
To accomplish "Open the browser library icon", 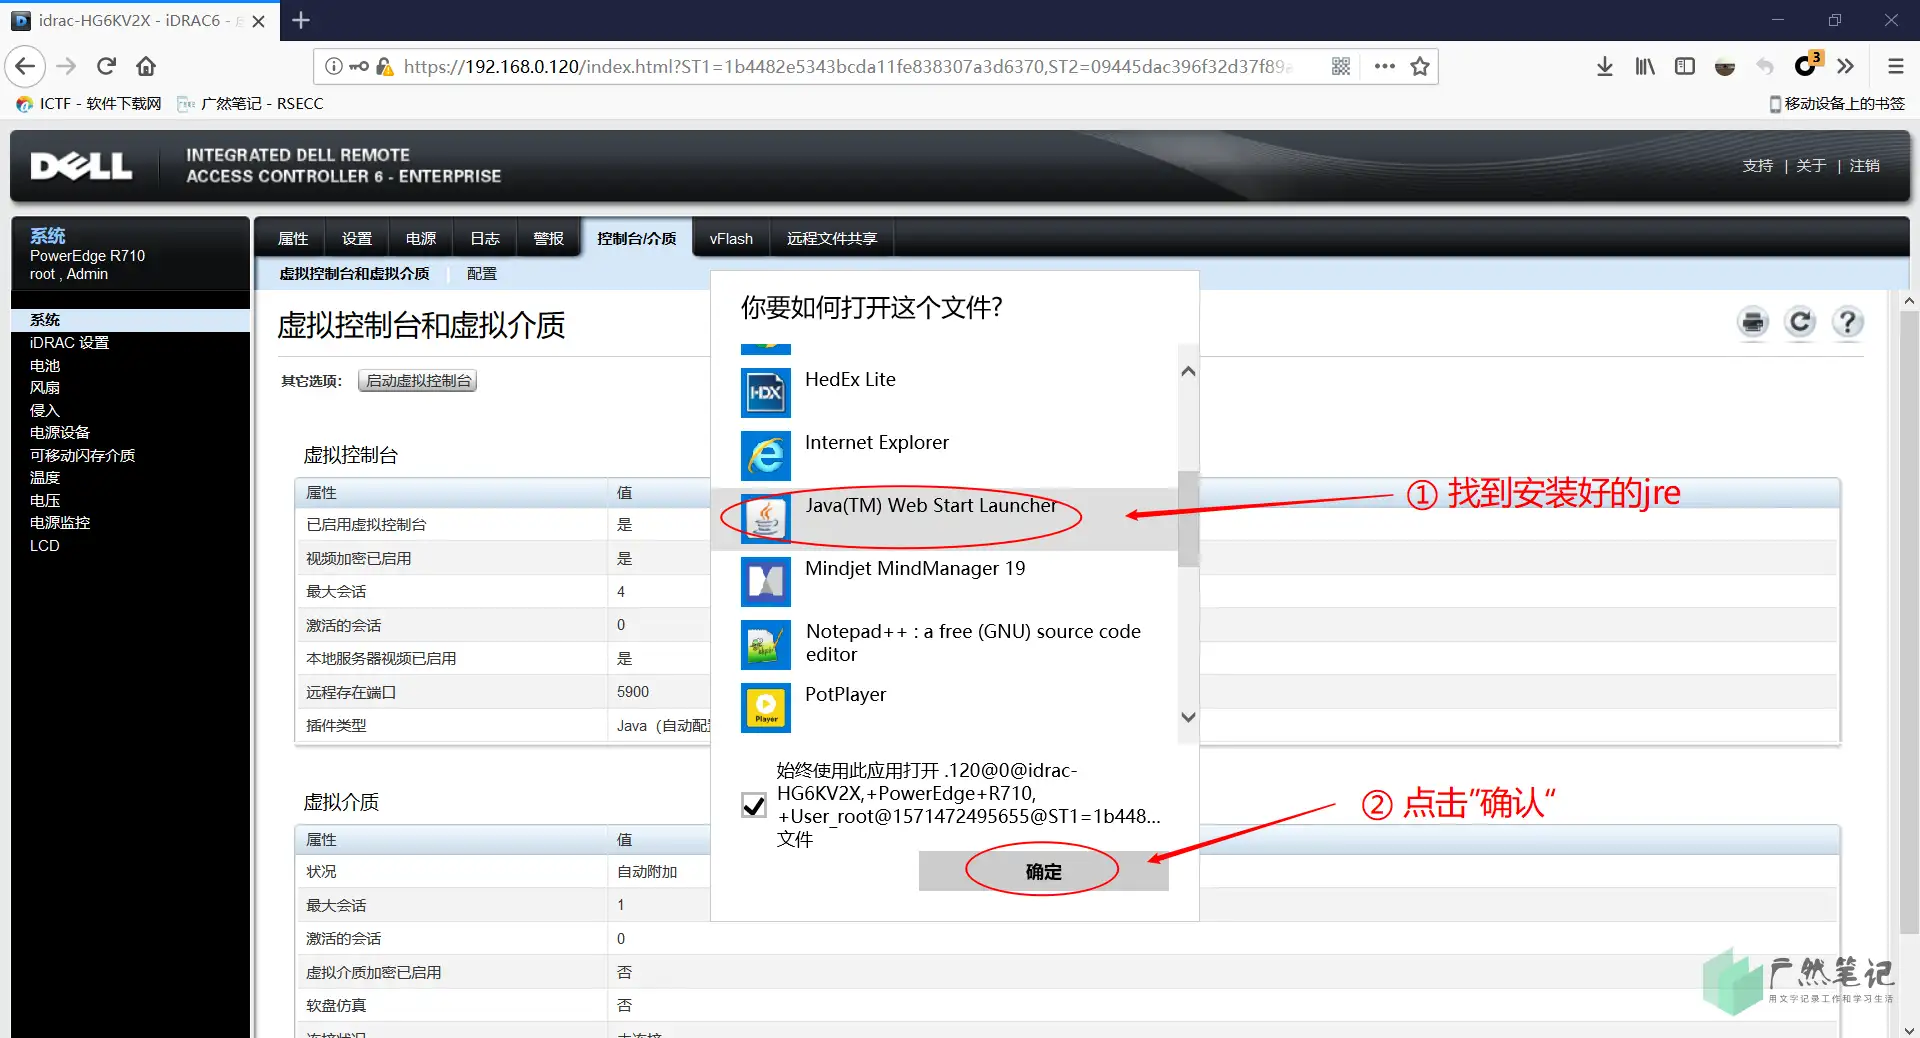I will pos(1645,67).
